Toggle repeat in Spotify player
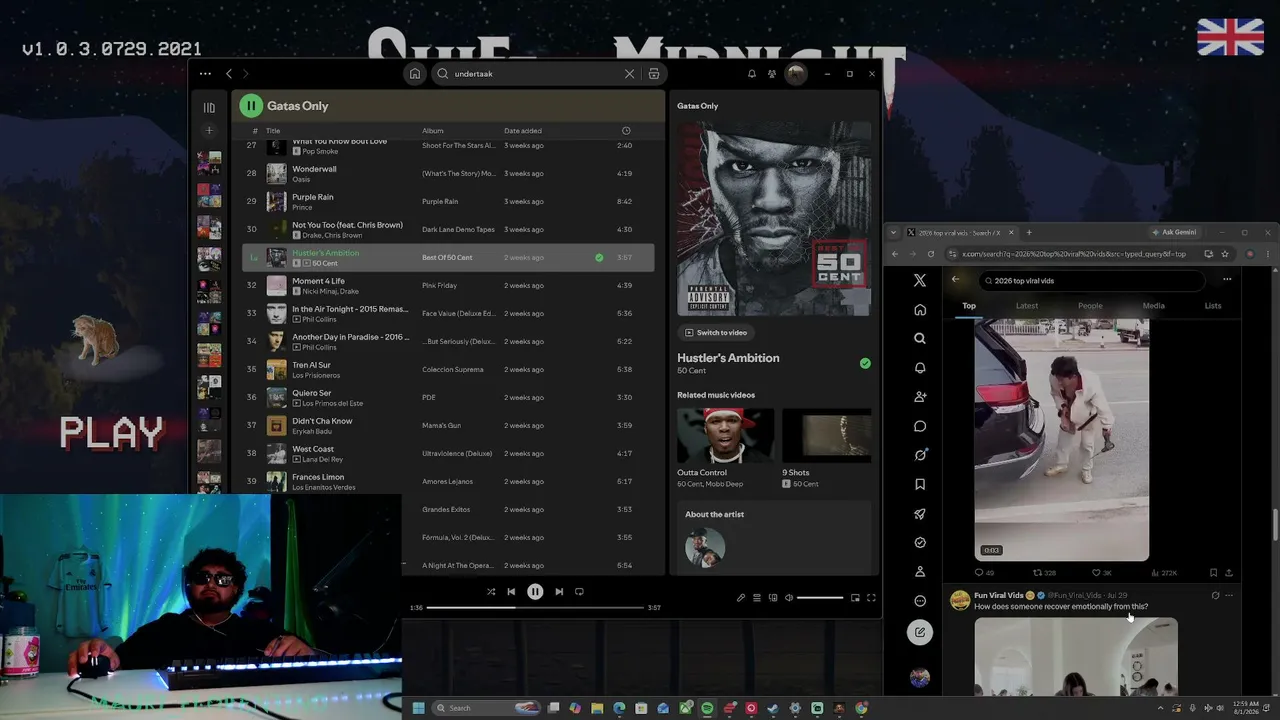This screenshot has width=1280, height=720. click(x=579, y=592)
